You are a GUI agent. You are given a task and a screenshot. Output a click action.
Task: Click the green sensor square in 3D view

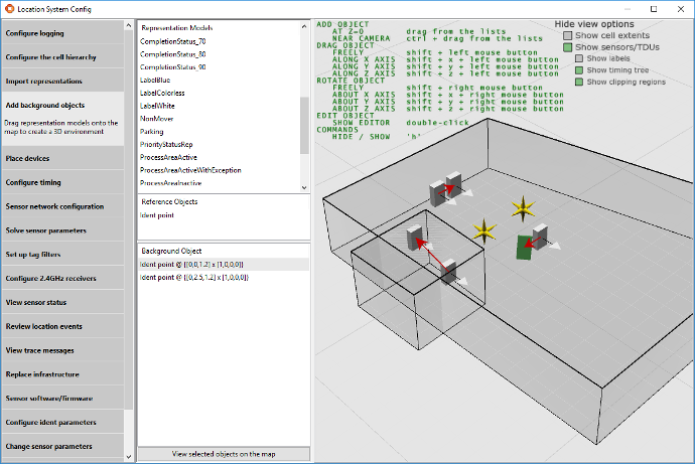524,247
